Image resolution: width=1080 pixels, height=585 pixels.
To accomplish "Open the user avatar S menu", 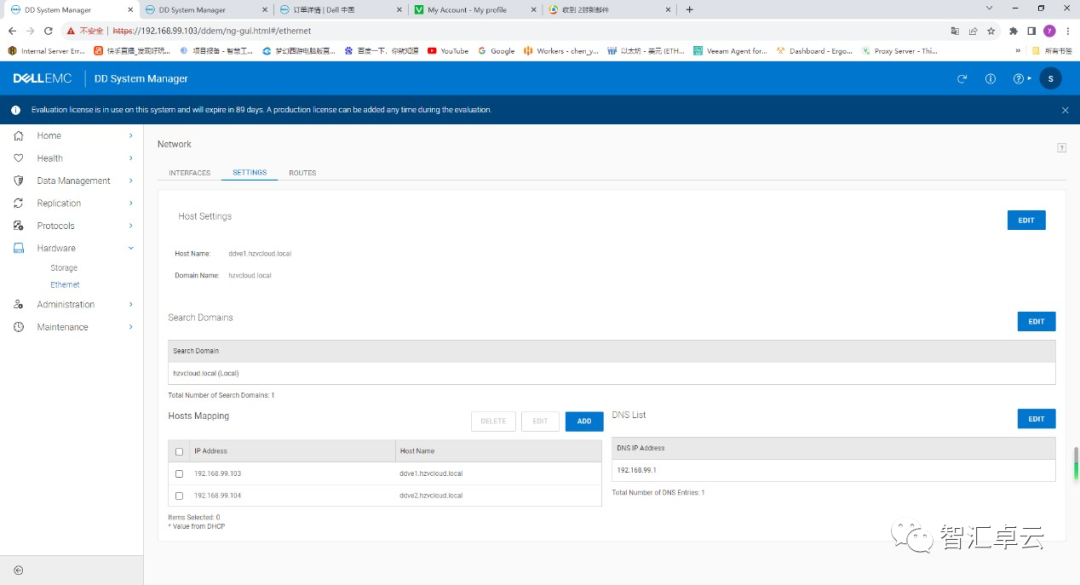I will (x=1050, y=79).
